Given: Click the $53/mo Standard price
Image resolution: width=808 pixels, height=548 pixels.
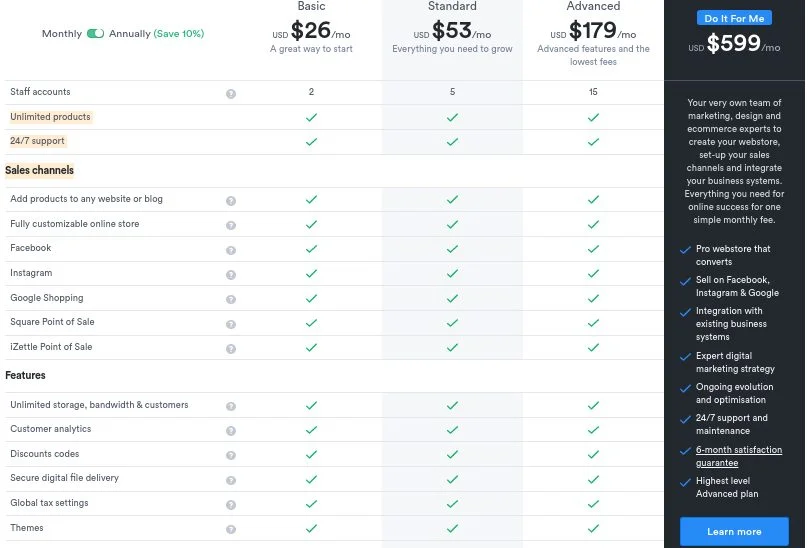Looking at the screenshot, I should tap(452, 30).
